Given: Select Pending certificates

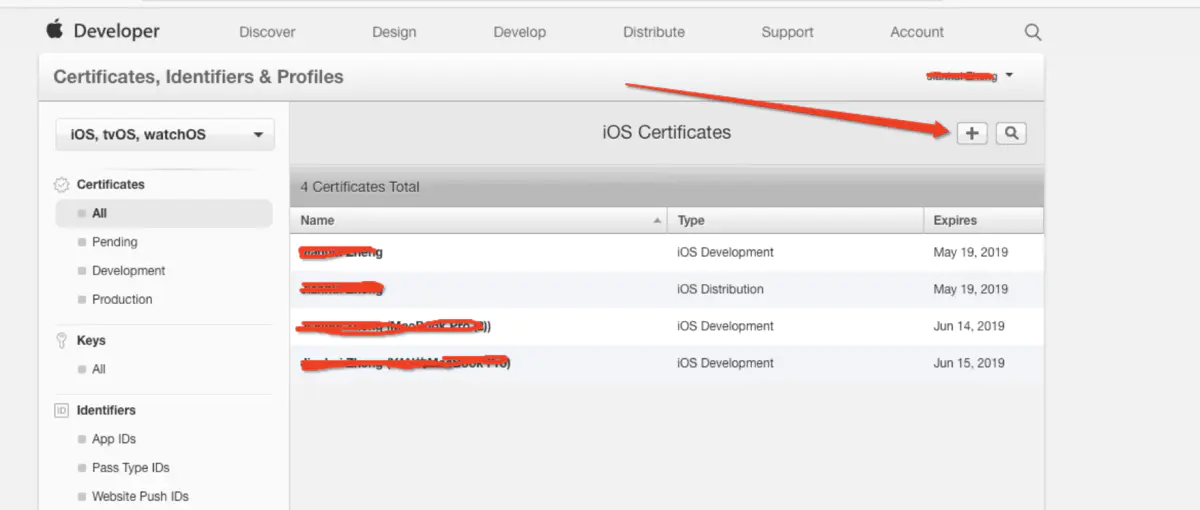Looking at the screenshot, I should [114, 242].
